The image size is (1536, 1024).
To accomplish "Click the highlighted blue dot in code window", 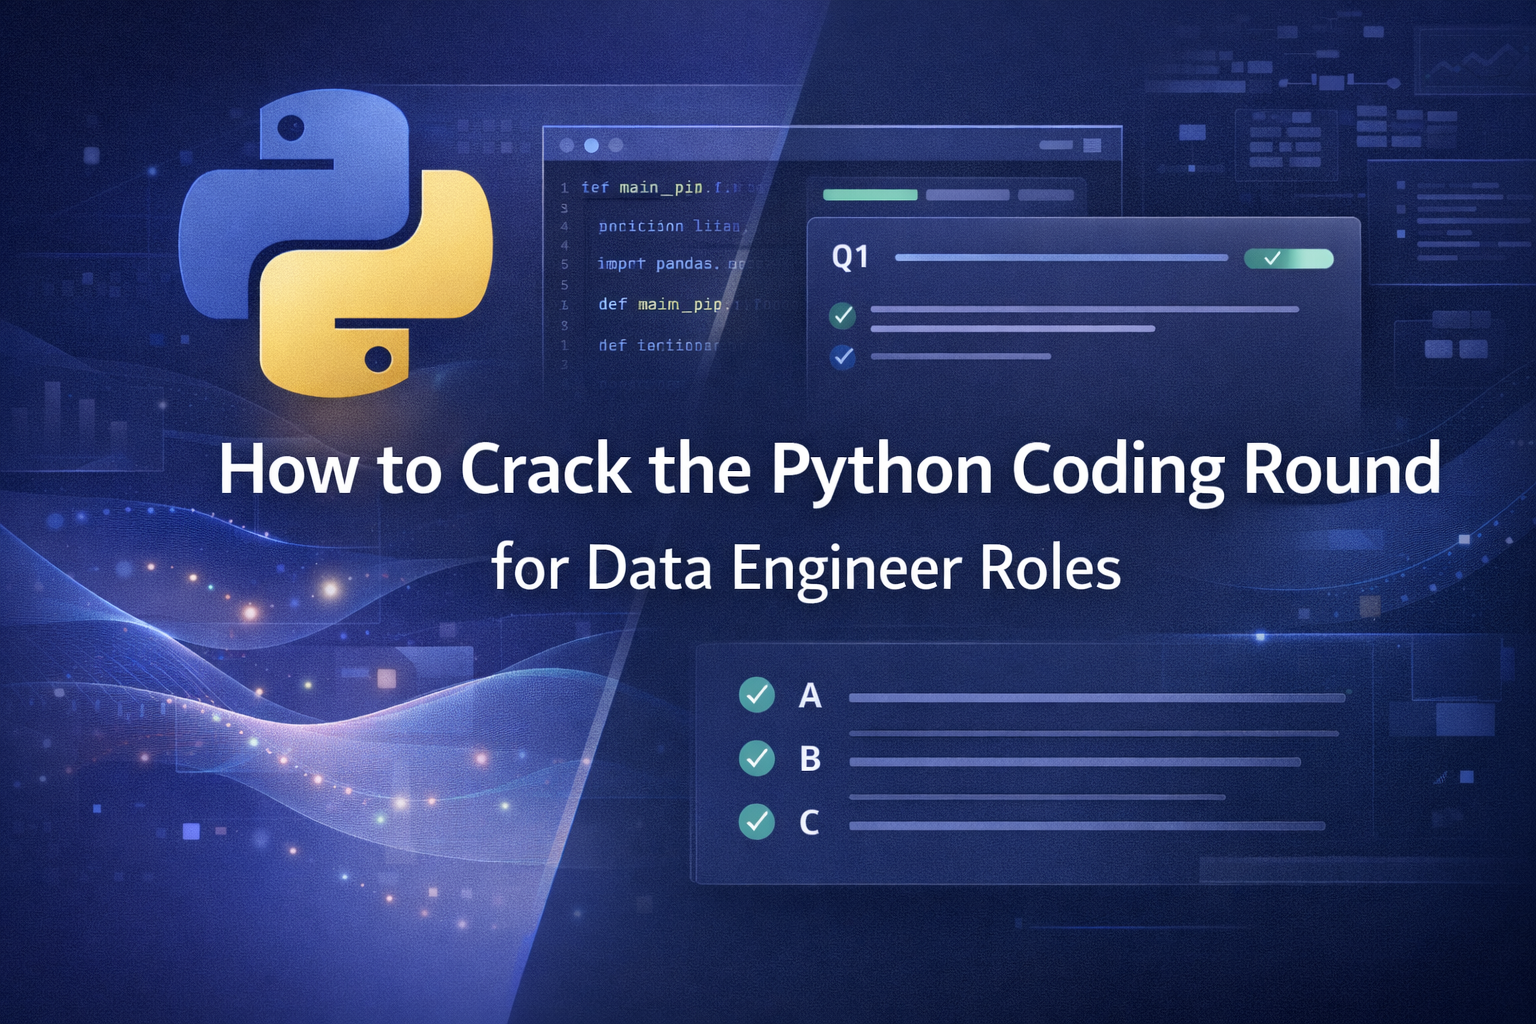I will 591,146.
